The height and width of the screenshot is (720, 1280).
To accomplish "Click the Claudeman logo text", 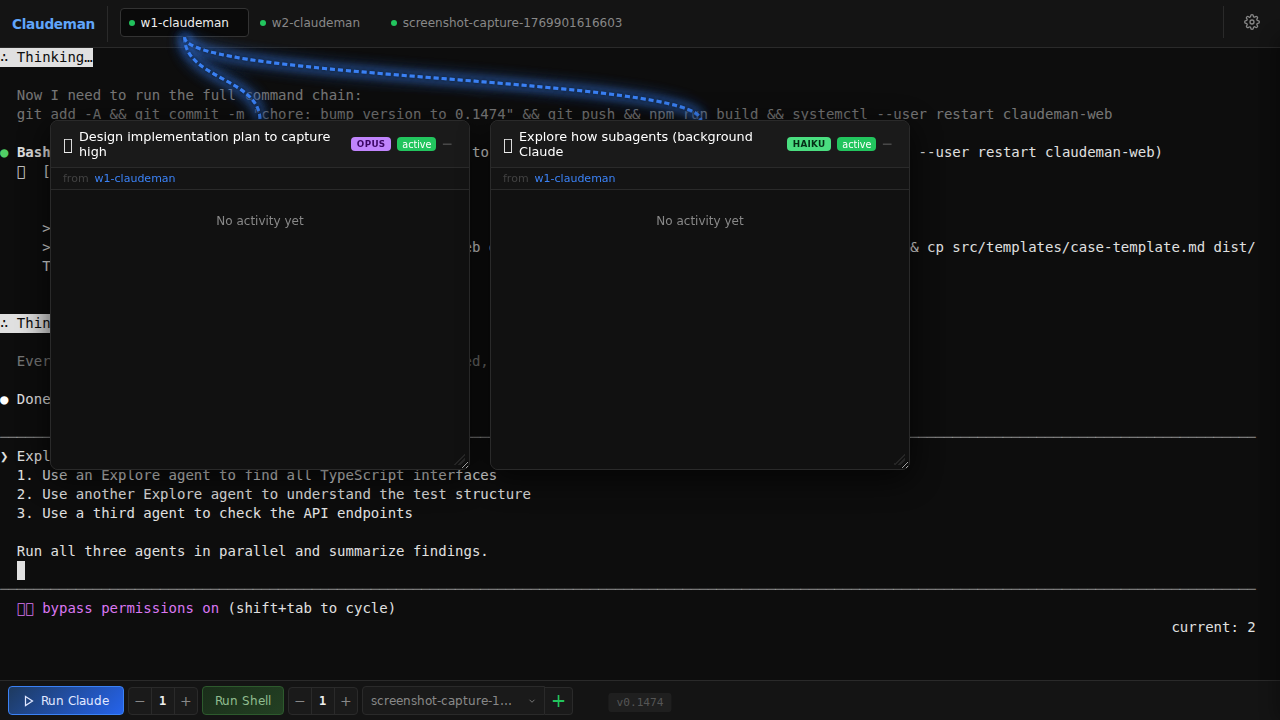I will coord(53,23).
